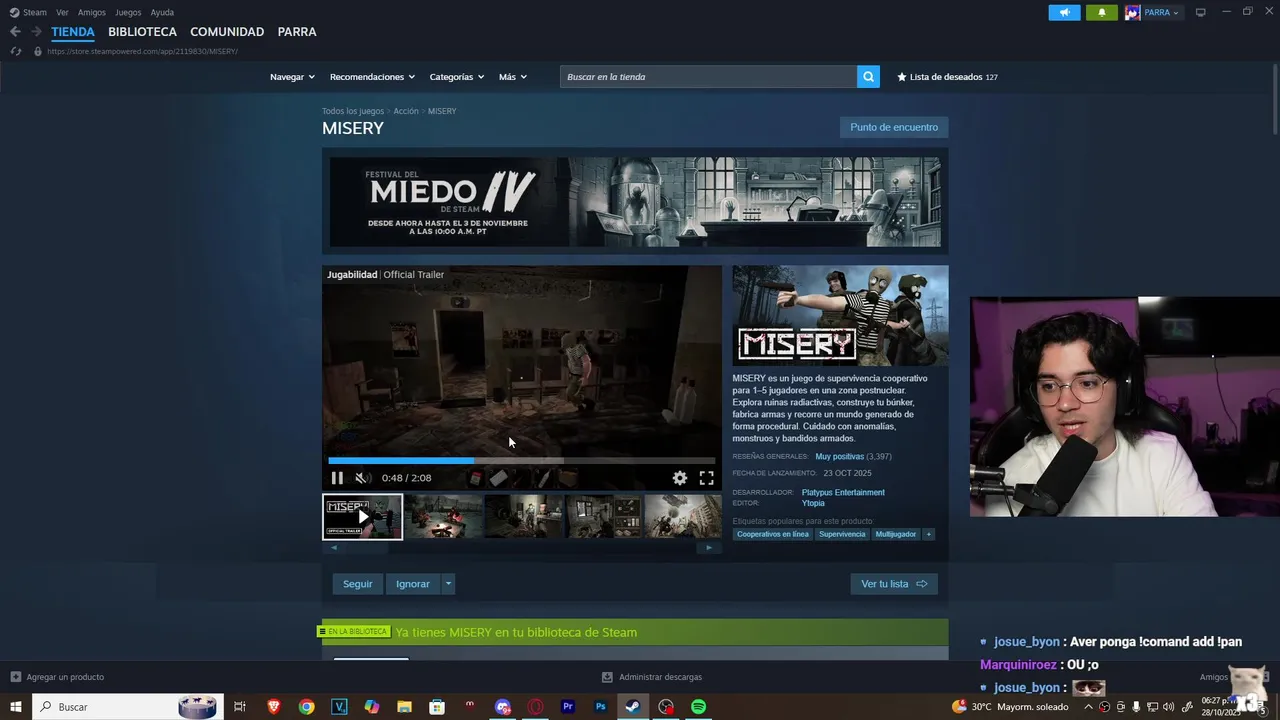This screenshot has height=720, width=1280.
Task: Click the Buscar en la tienda field
Action: click(x=708, y=77)
